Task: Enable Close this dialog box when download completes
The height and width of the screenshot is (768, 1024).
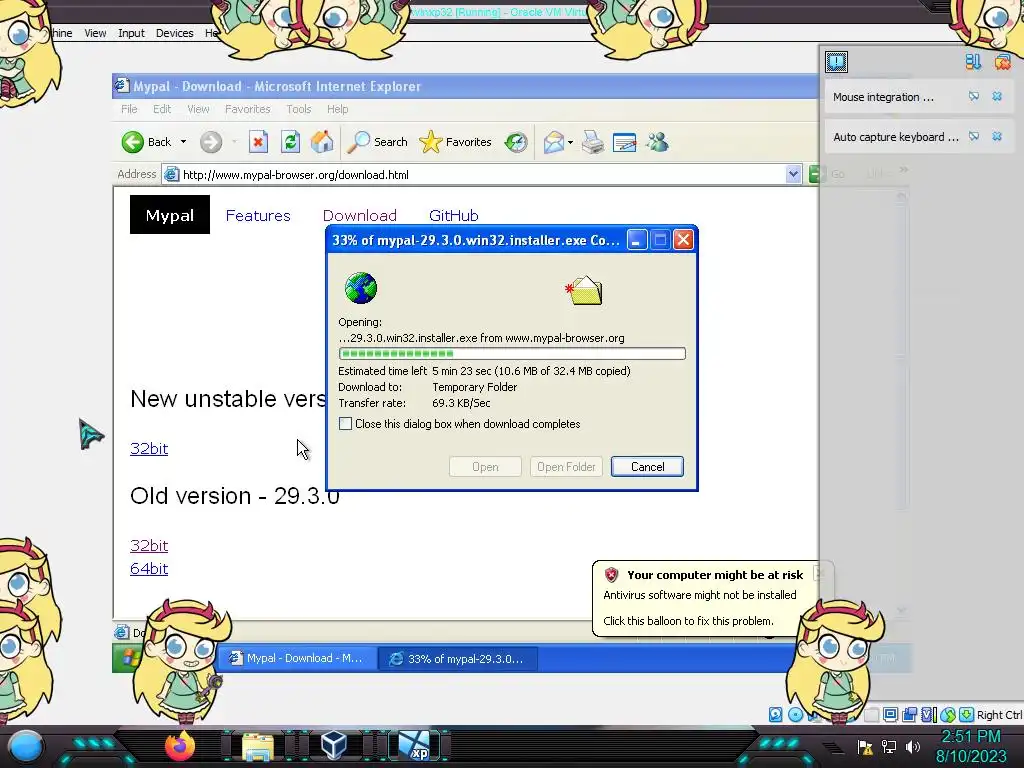Action: point(345,424)
